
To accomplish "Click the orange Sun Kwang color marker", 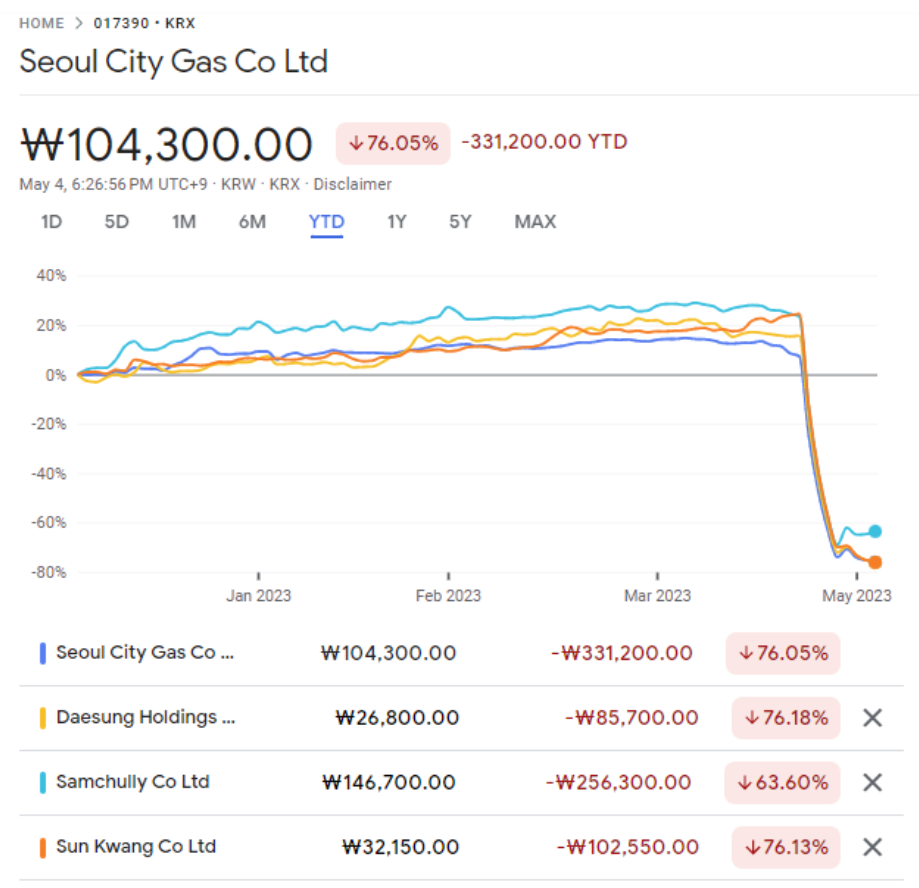I will (42, 848).
